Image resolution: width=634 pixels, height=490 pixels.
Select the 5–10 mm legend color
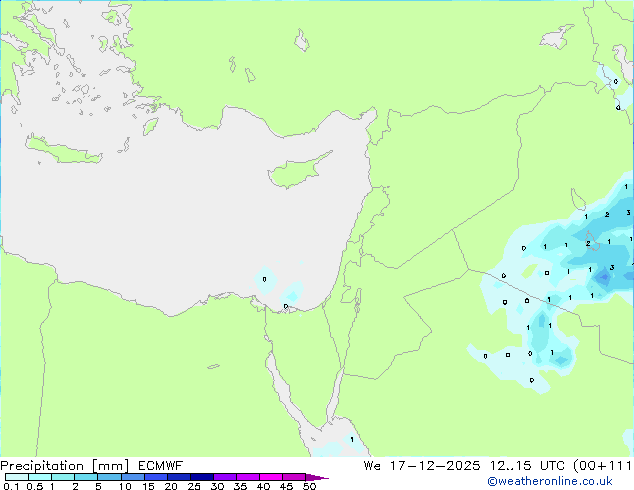coord(109,477)
